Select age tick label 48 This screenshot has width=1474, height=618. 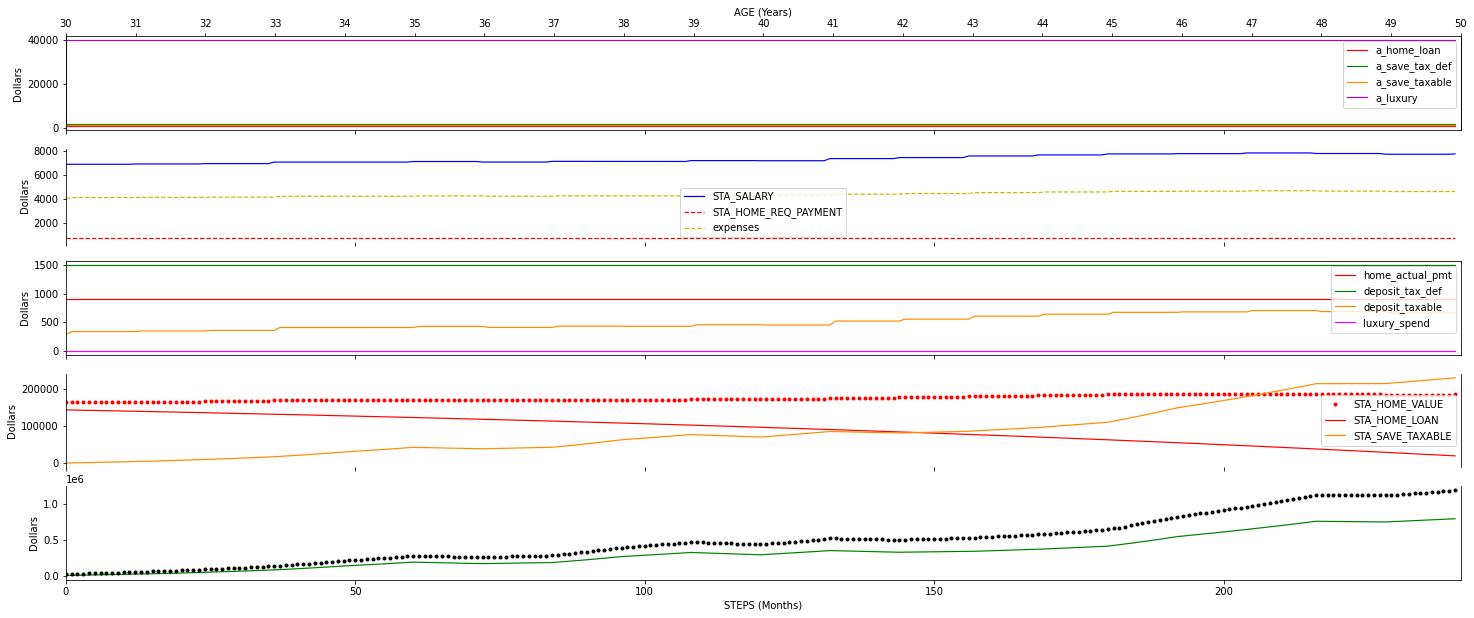tap(1322, 24)
